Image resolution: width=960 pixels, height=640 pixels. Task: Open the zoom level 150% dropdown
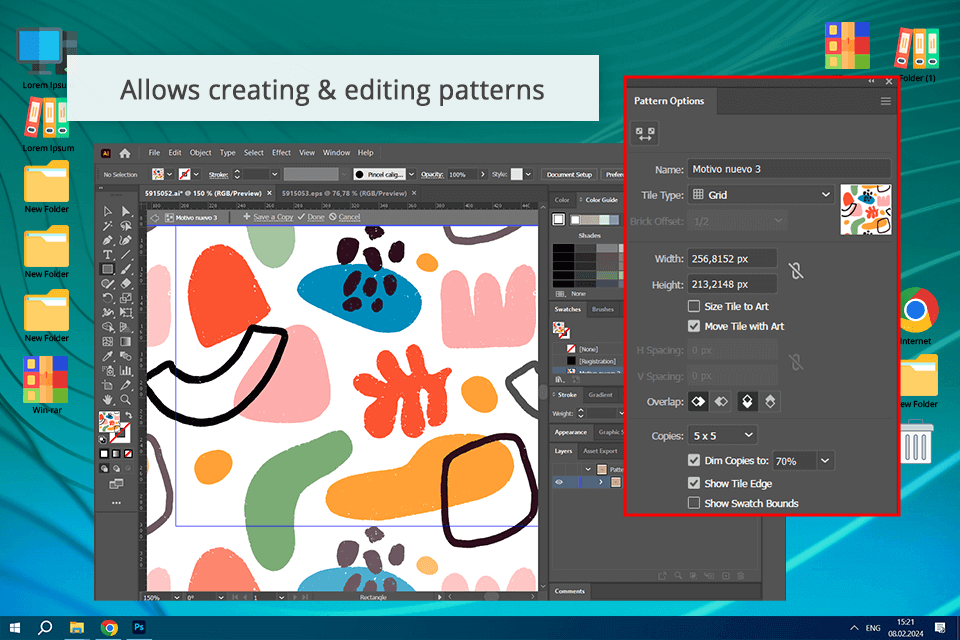(x=176, y=597)
